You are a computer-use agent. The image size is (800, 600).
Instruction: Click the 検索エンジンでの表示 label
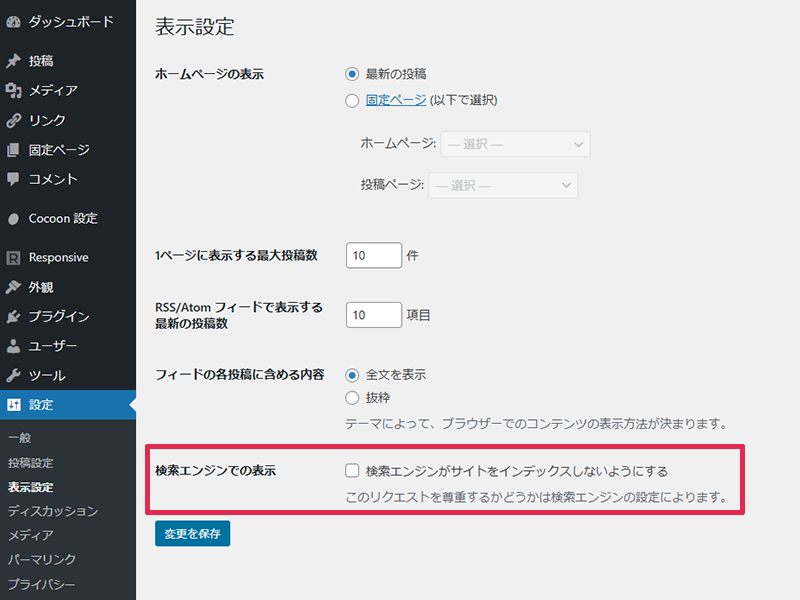coord(215,470)
